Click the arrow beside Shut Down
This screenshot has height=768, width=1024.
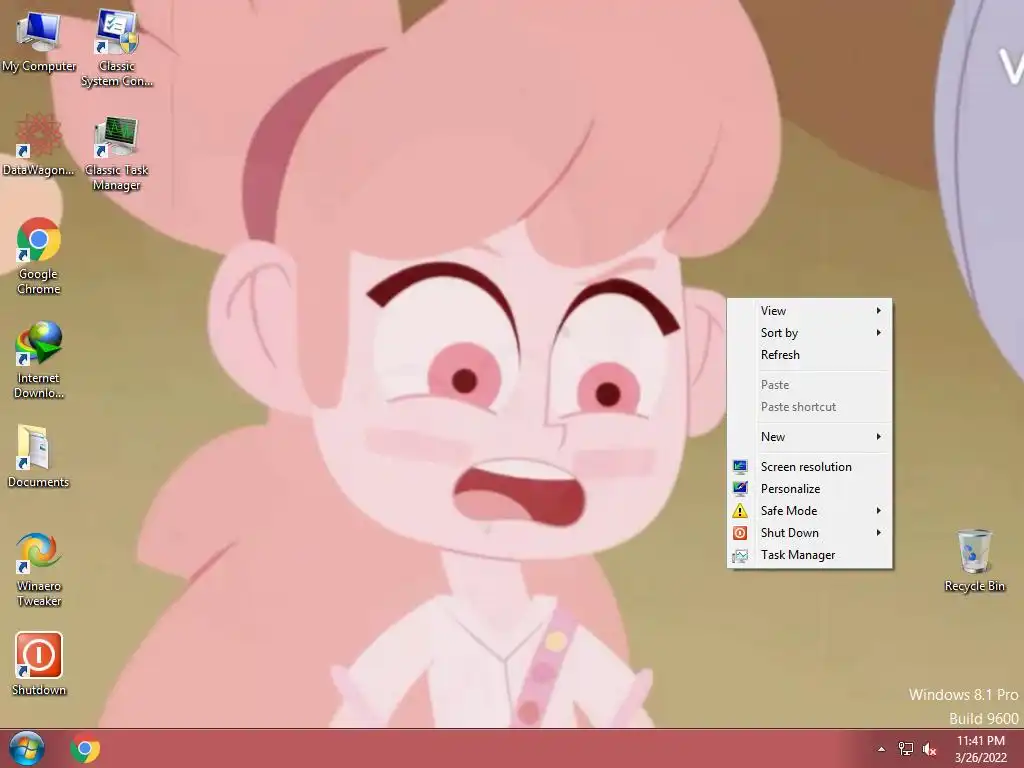(x=879, y=533)
